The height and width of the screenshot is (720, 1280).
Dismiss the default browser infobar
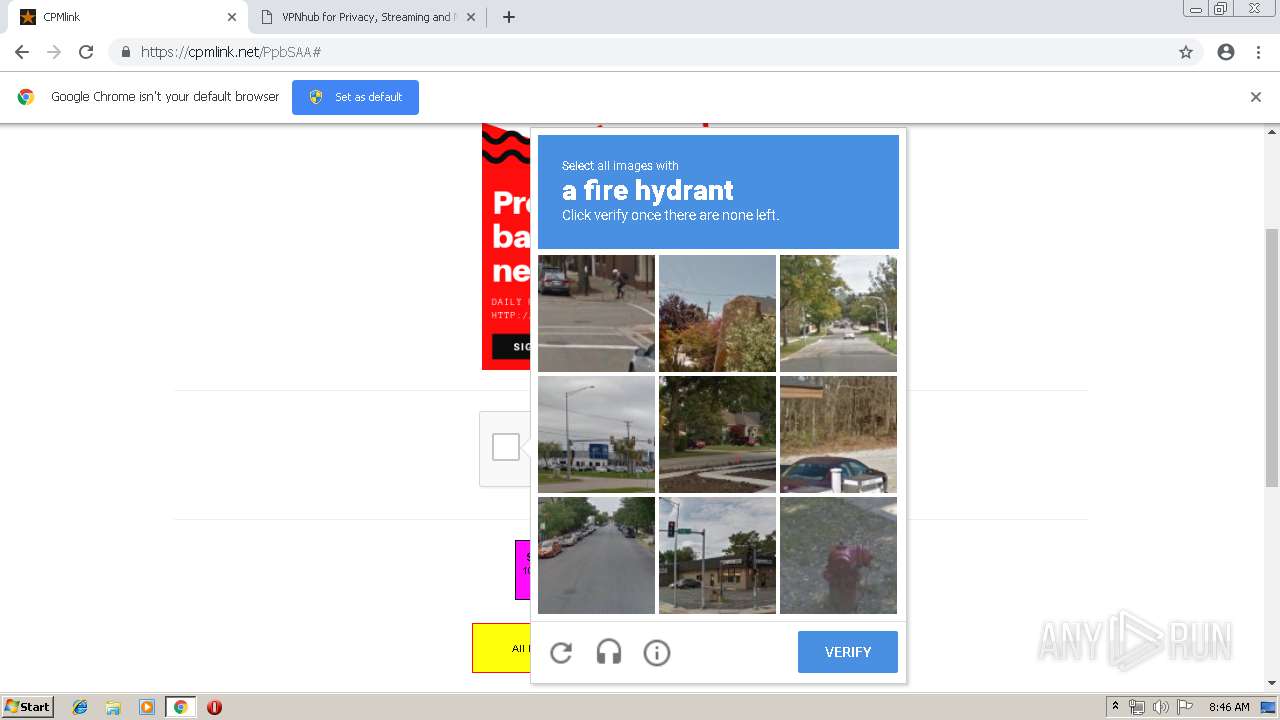point(1256,97)
